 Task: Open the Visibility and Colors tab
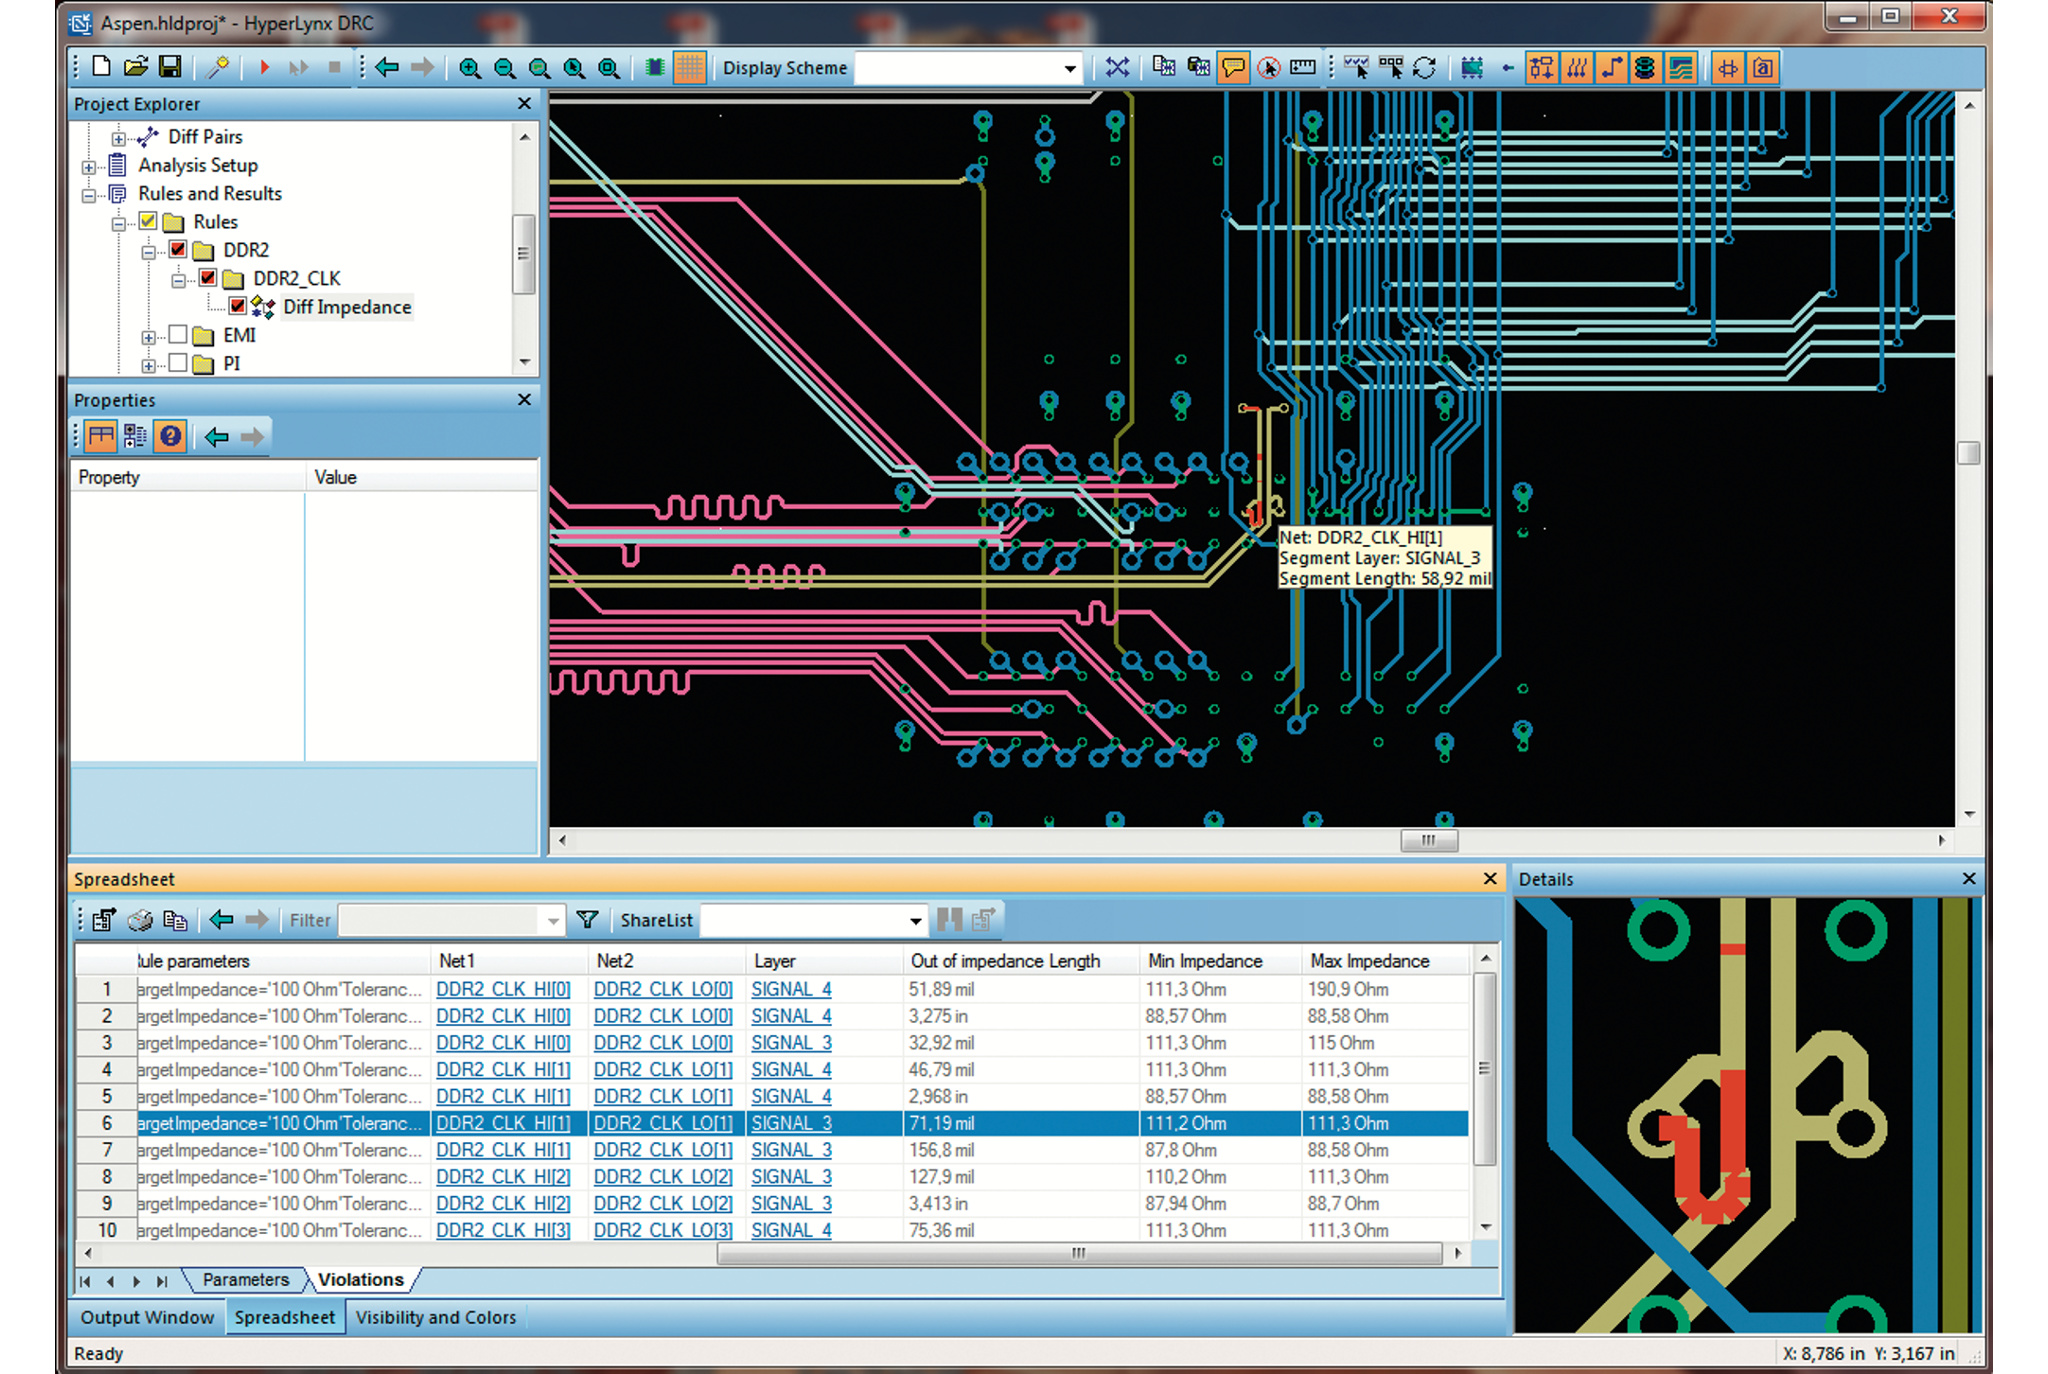435,1317
